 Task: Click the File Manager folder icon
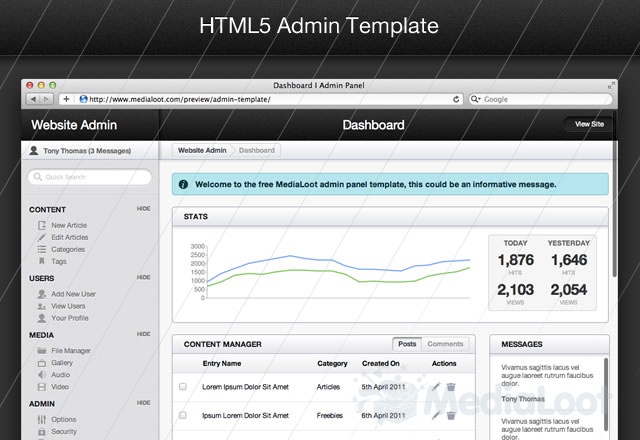pyautogui.click(x=41, y=351)
